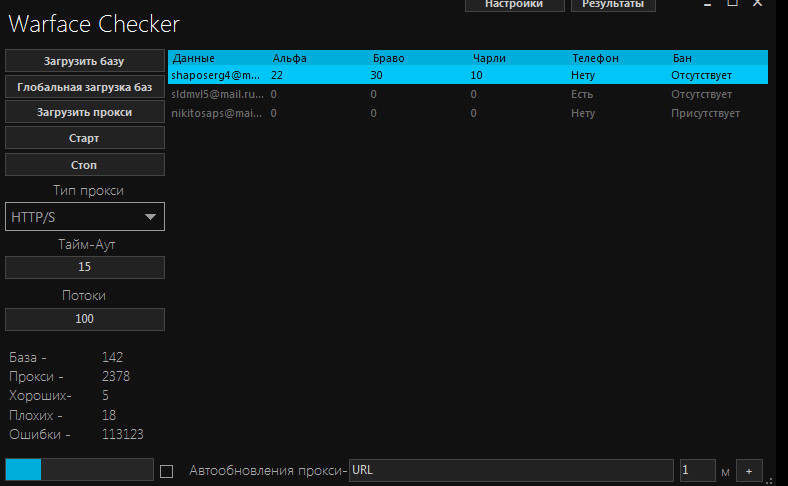The width and height of the screenshot is (788, 486).
Task: Click the proxy URL input field
Action: click(511, 470)
